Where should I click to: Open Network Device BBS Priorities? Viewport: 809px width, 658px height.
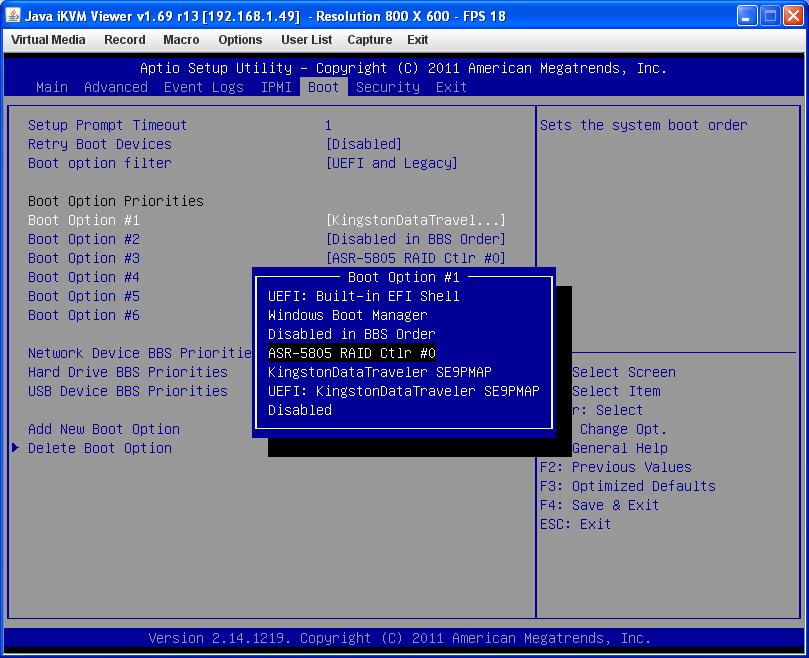coord(139,353)
